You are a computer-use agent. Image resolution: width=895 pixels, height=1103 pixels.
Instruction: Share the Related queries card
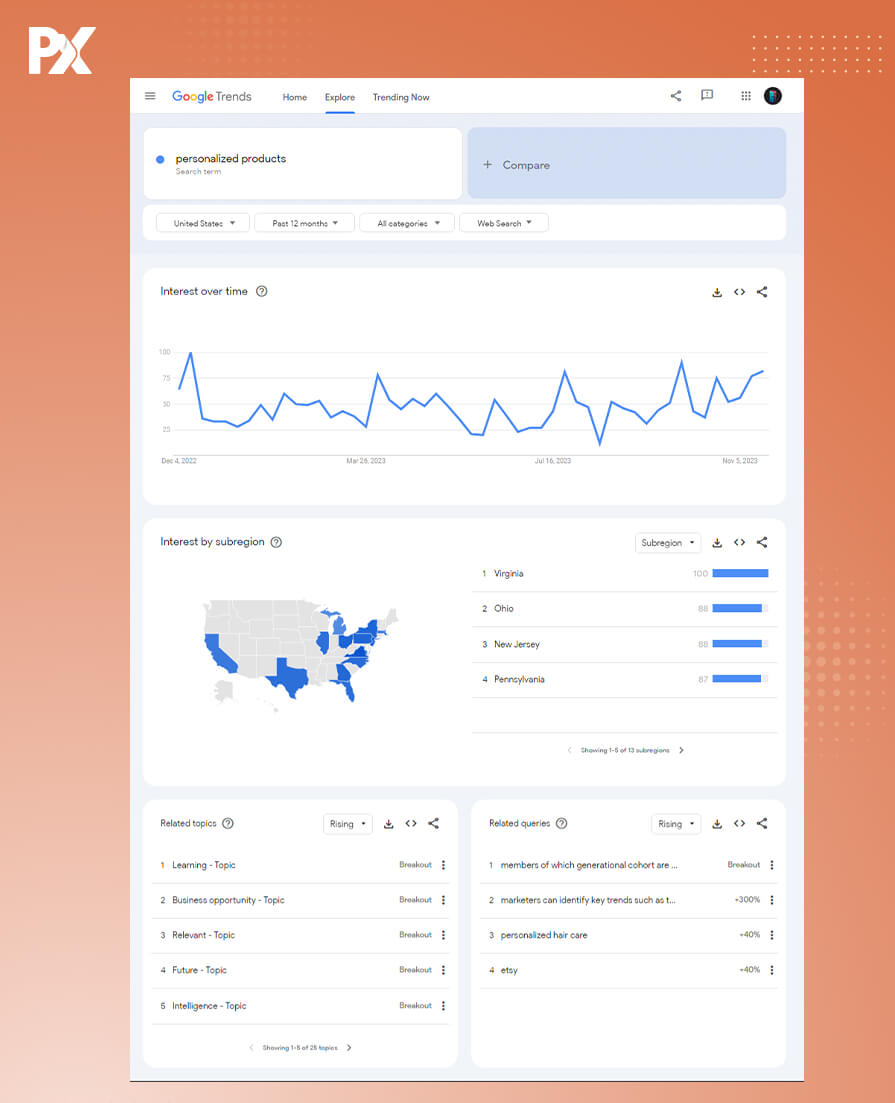coord(762,824)
